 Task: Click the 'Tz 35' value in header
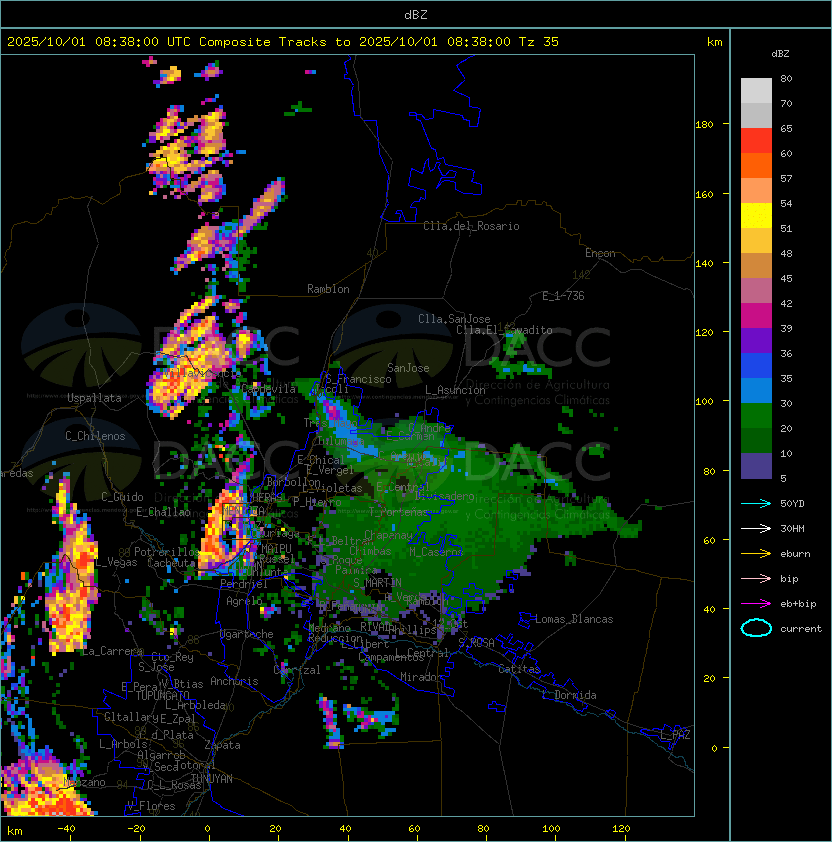539,42
